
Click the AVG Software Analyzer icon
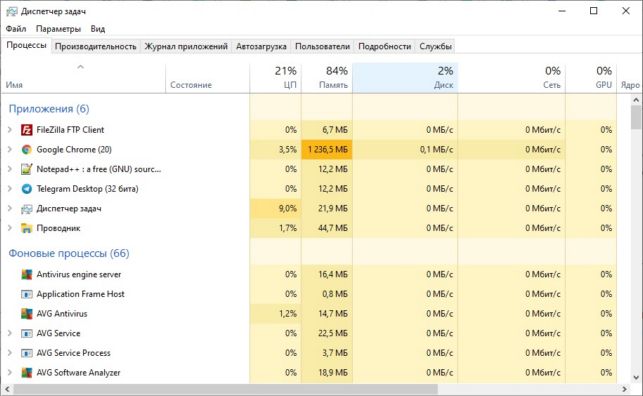point(27,373)
